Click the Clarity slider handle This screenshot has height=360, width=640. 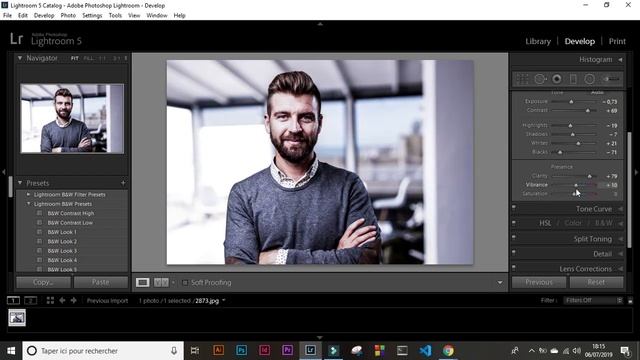pyautogui.click(x=589, y=176)
